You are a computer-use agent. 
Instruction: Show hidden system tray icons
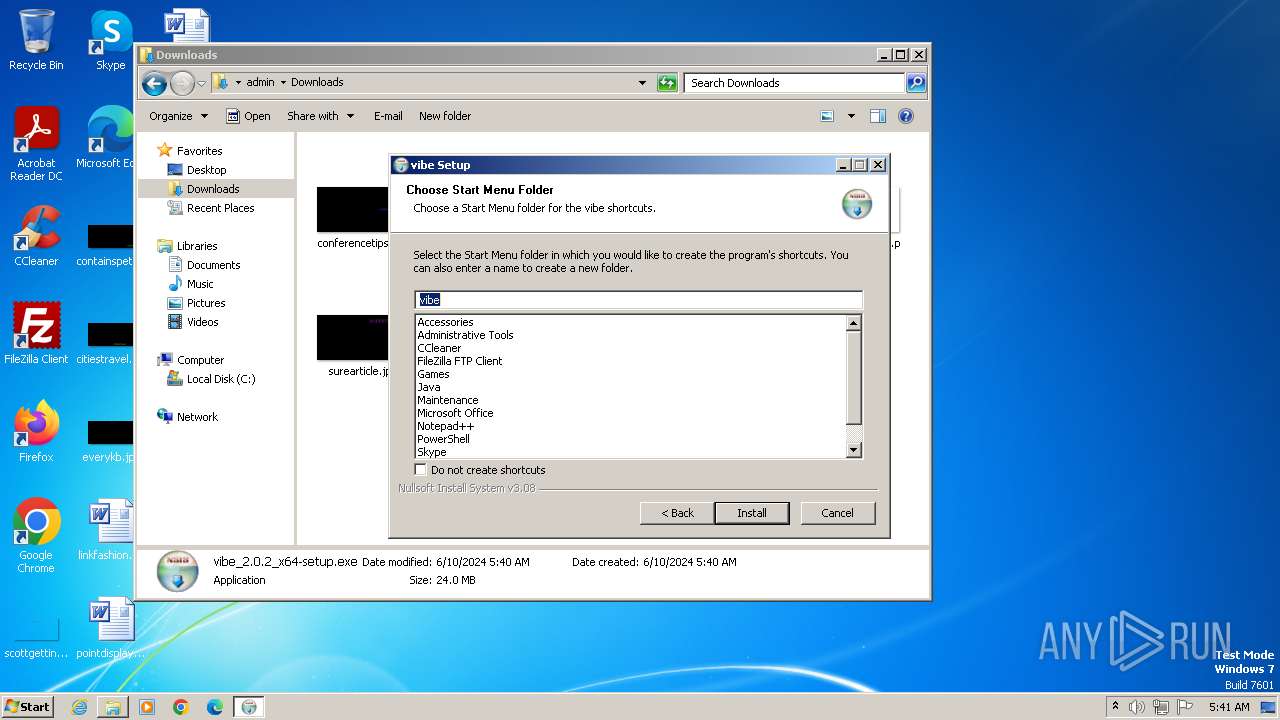tap(1115, 707)
